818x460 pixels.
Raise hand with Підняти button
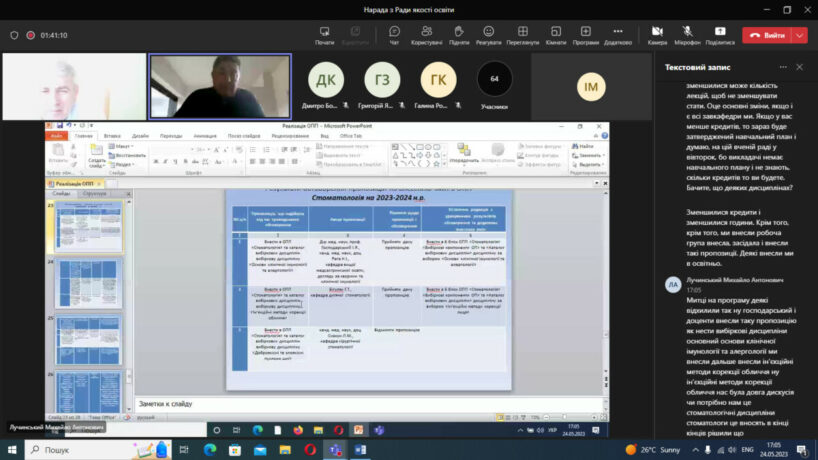click(459, 34)
